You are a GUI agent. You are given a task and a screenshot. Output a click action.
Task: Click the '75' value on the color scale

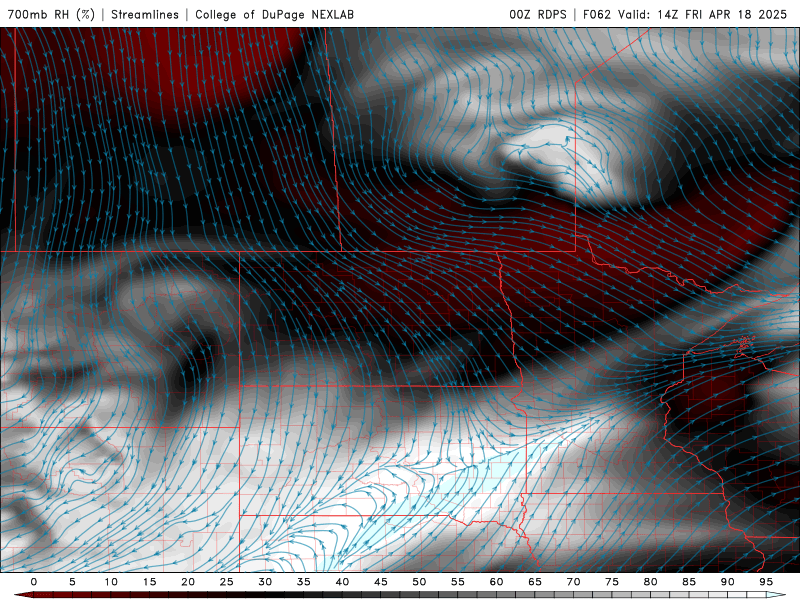(612, 582)
